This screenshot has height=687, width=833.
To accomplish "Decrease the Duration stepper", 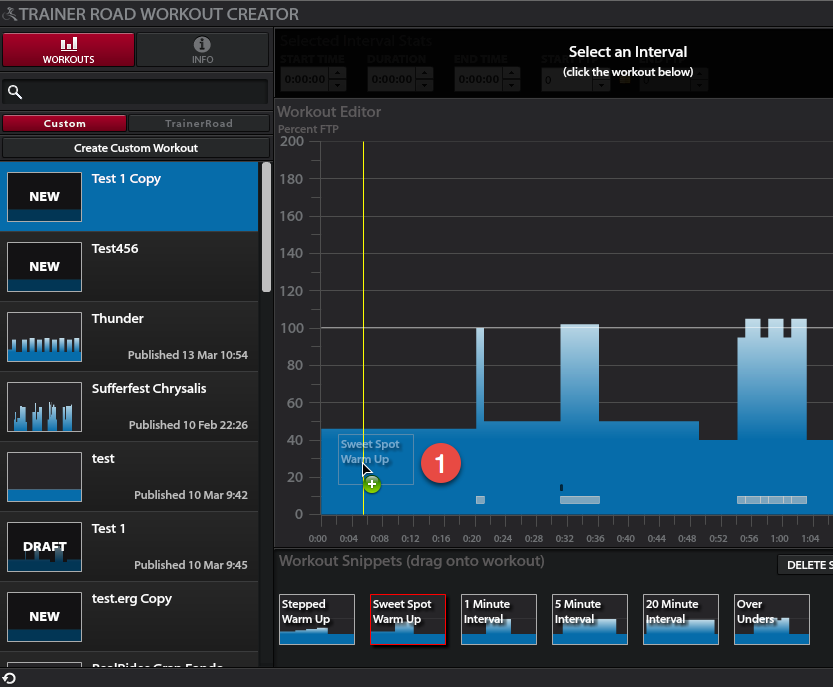I will (424, 86).
